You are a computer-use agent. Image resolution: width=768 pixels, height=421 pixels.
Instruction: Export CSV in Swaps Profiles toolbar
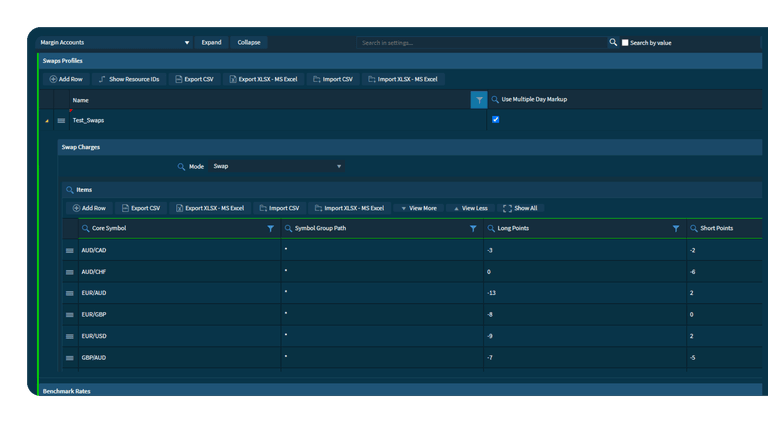(x=194, y=79)
